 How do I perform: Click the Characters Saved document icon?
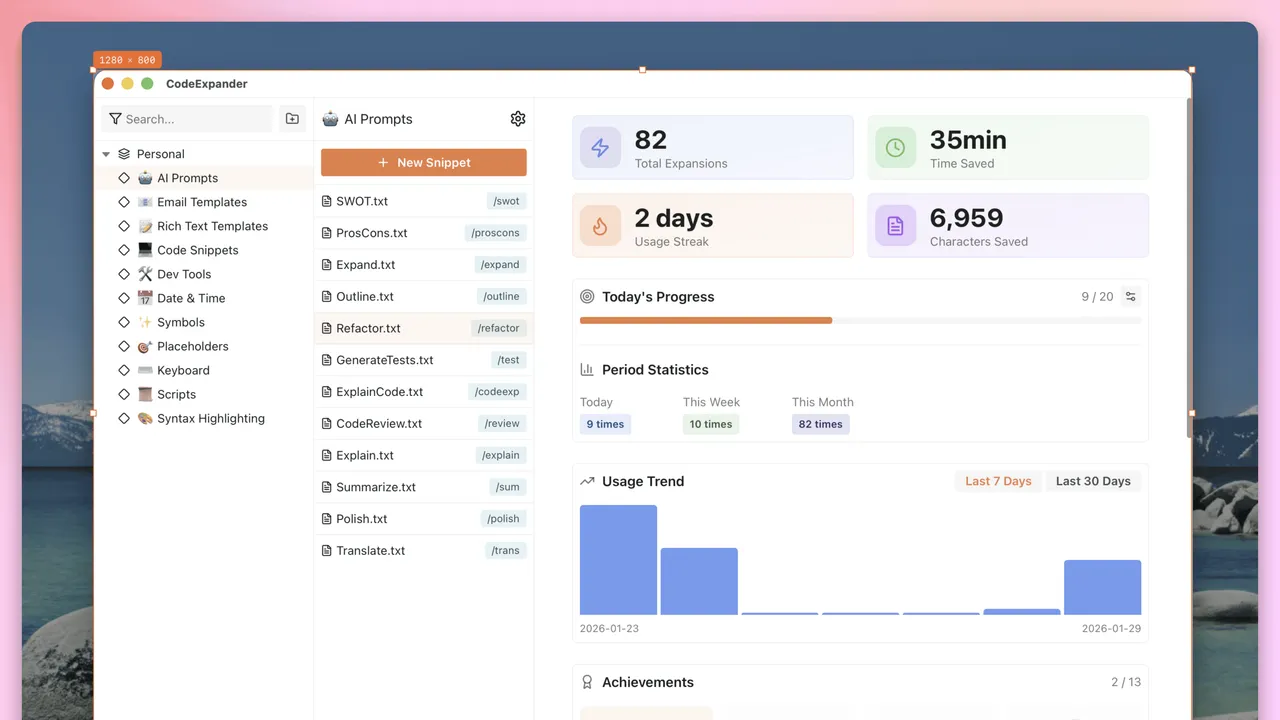coord(895,226)
